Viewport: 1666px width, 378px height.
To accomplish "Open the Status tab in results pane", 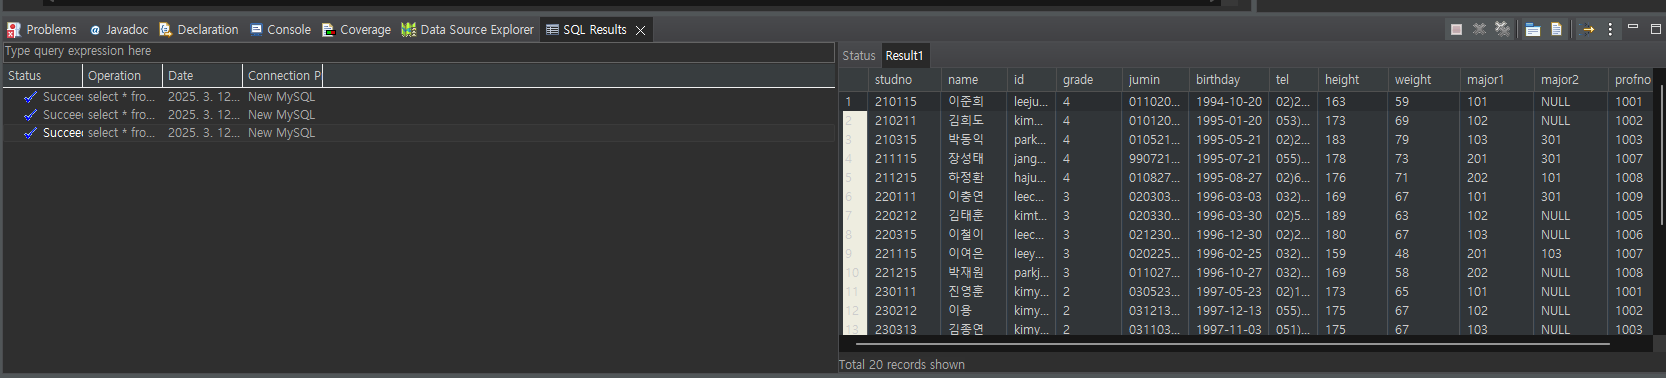I will [x=858, y=56].
